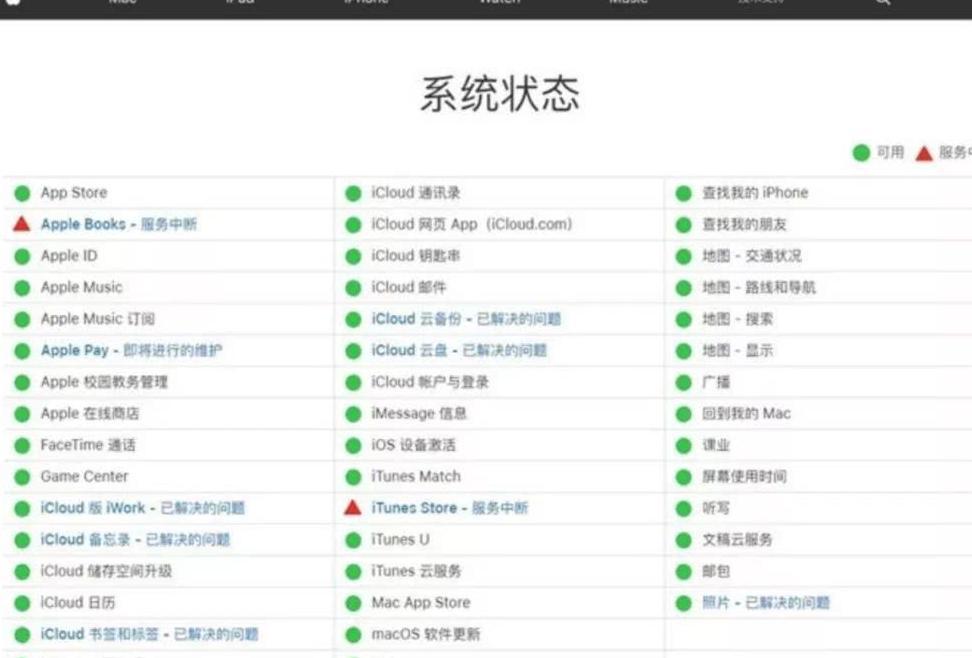Open the iCloud 备忘录 已解决的问题 link
972x658 pixels.
tap(135, 540)
